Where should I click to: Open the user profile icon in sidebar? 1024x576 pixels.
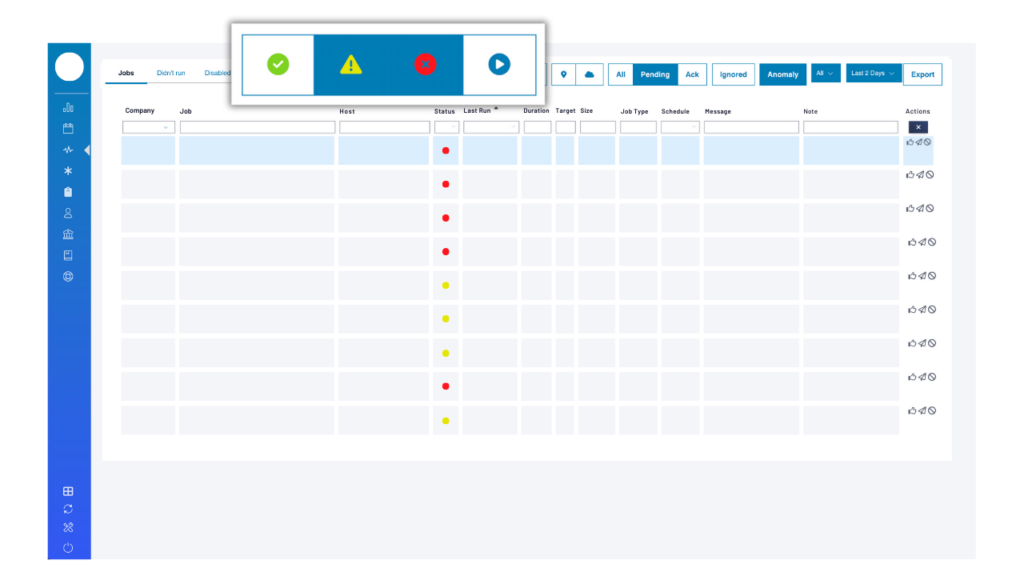point(68,214)
